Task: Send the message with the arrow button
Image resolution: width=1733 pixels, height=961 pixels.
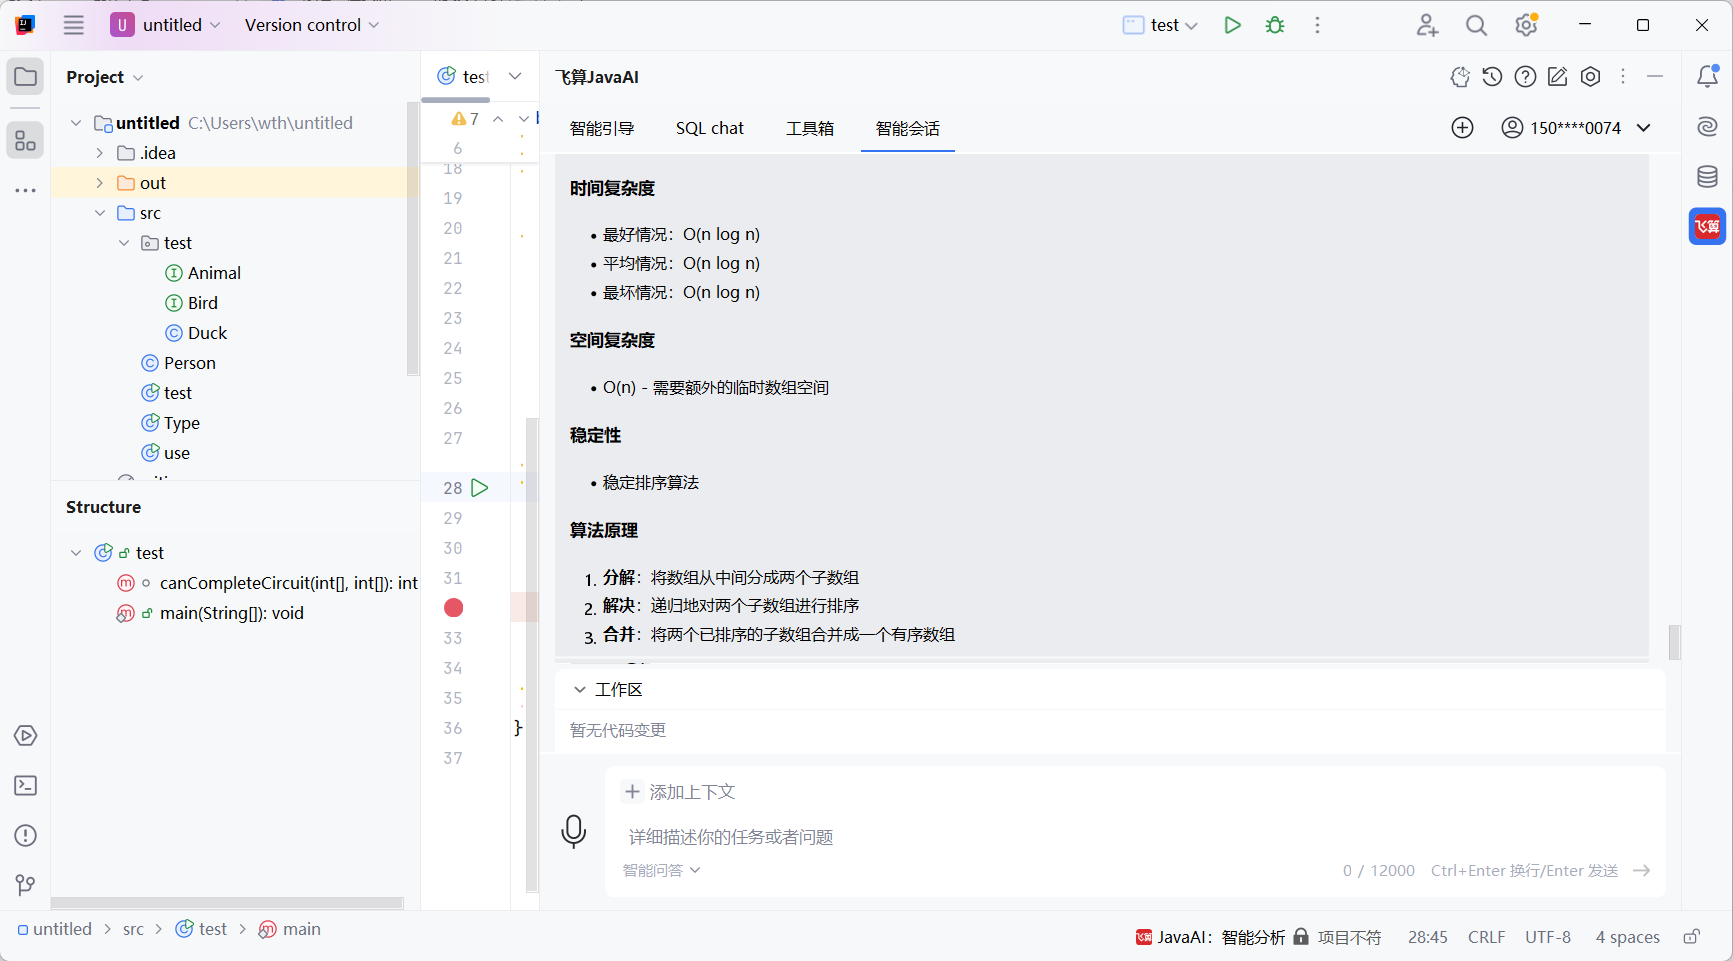Action: 1643,870
